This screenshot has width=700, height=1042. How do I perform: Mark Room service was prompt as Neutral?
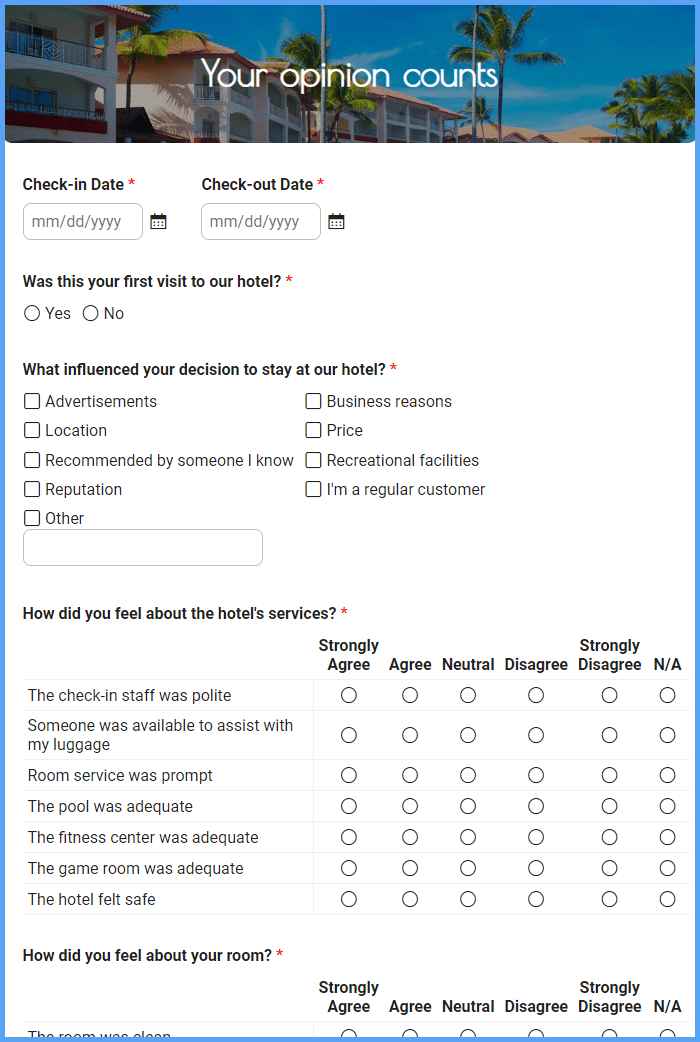[x=468, y=776]
